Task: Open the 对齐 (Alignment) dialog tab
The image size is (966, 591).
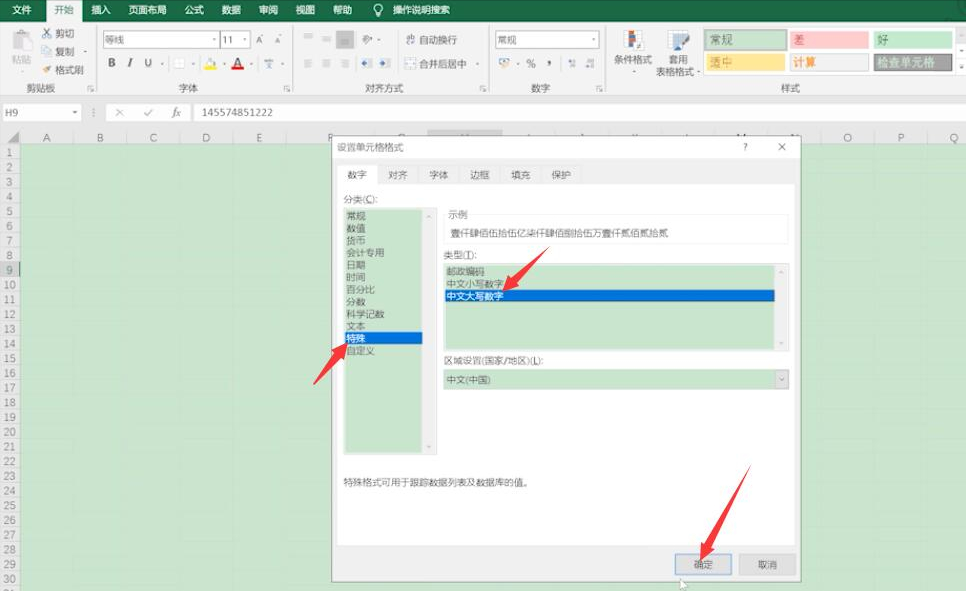Action: coord(397,175)
